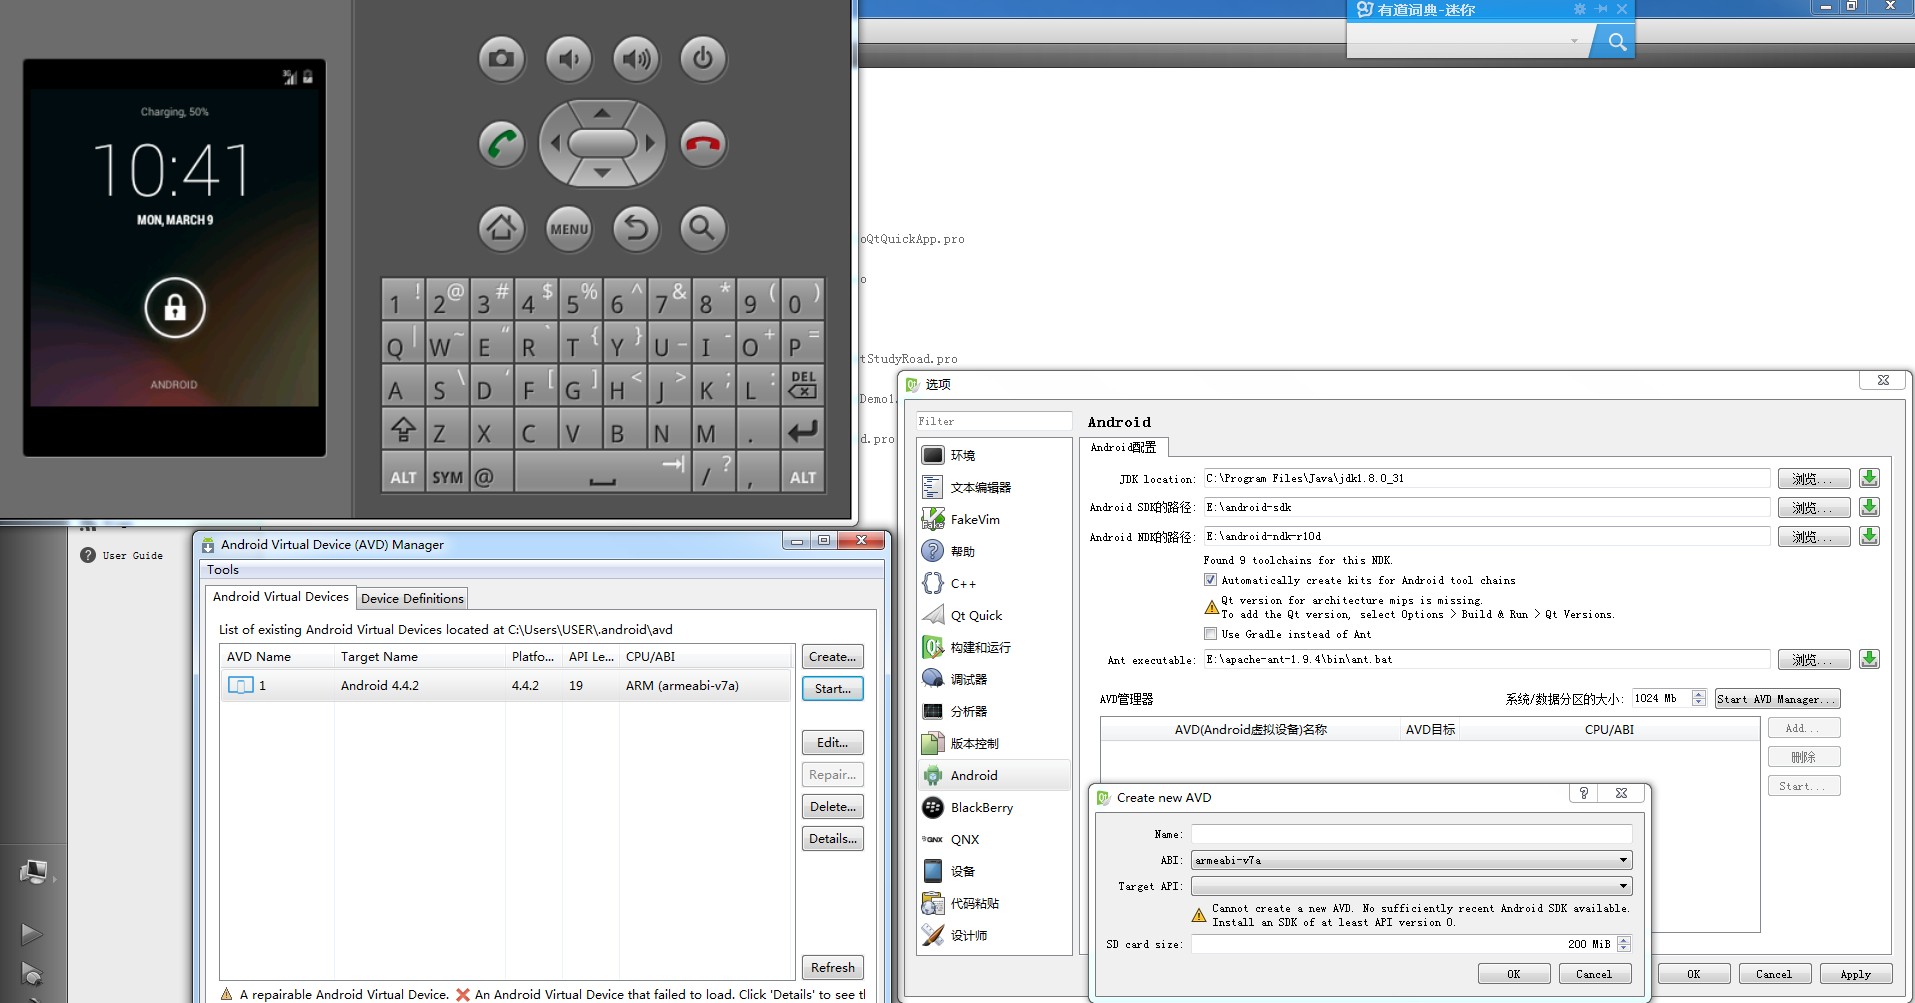This screenshot has width=1915, height=1003.
Task: Click the Shift key on emulator keyboard
Action: point(403,431)
